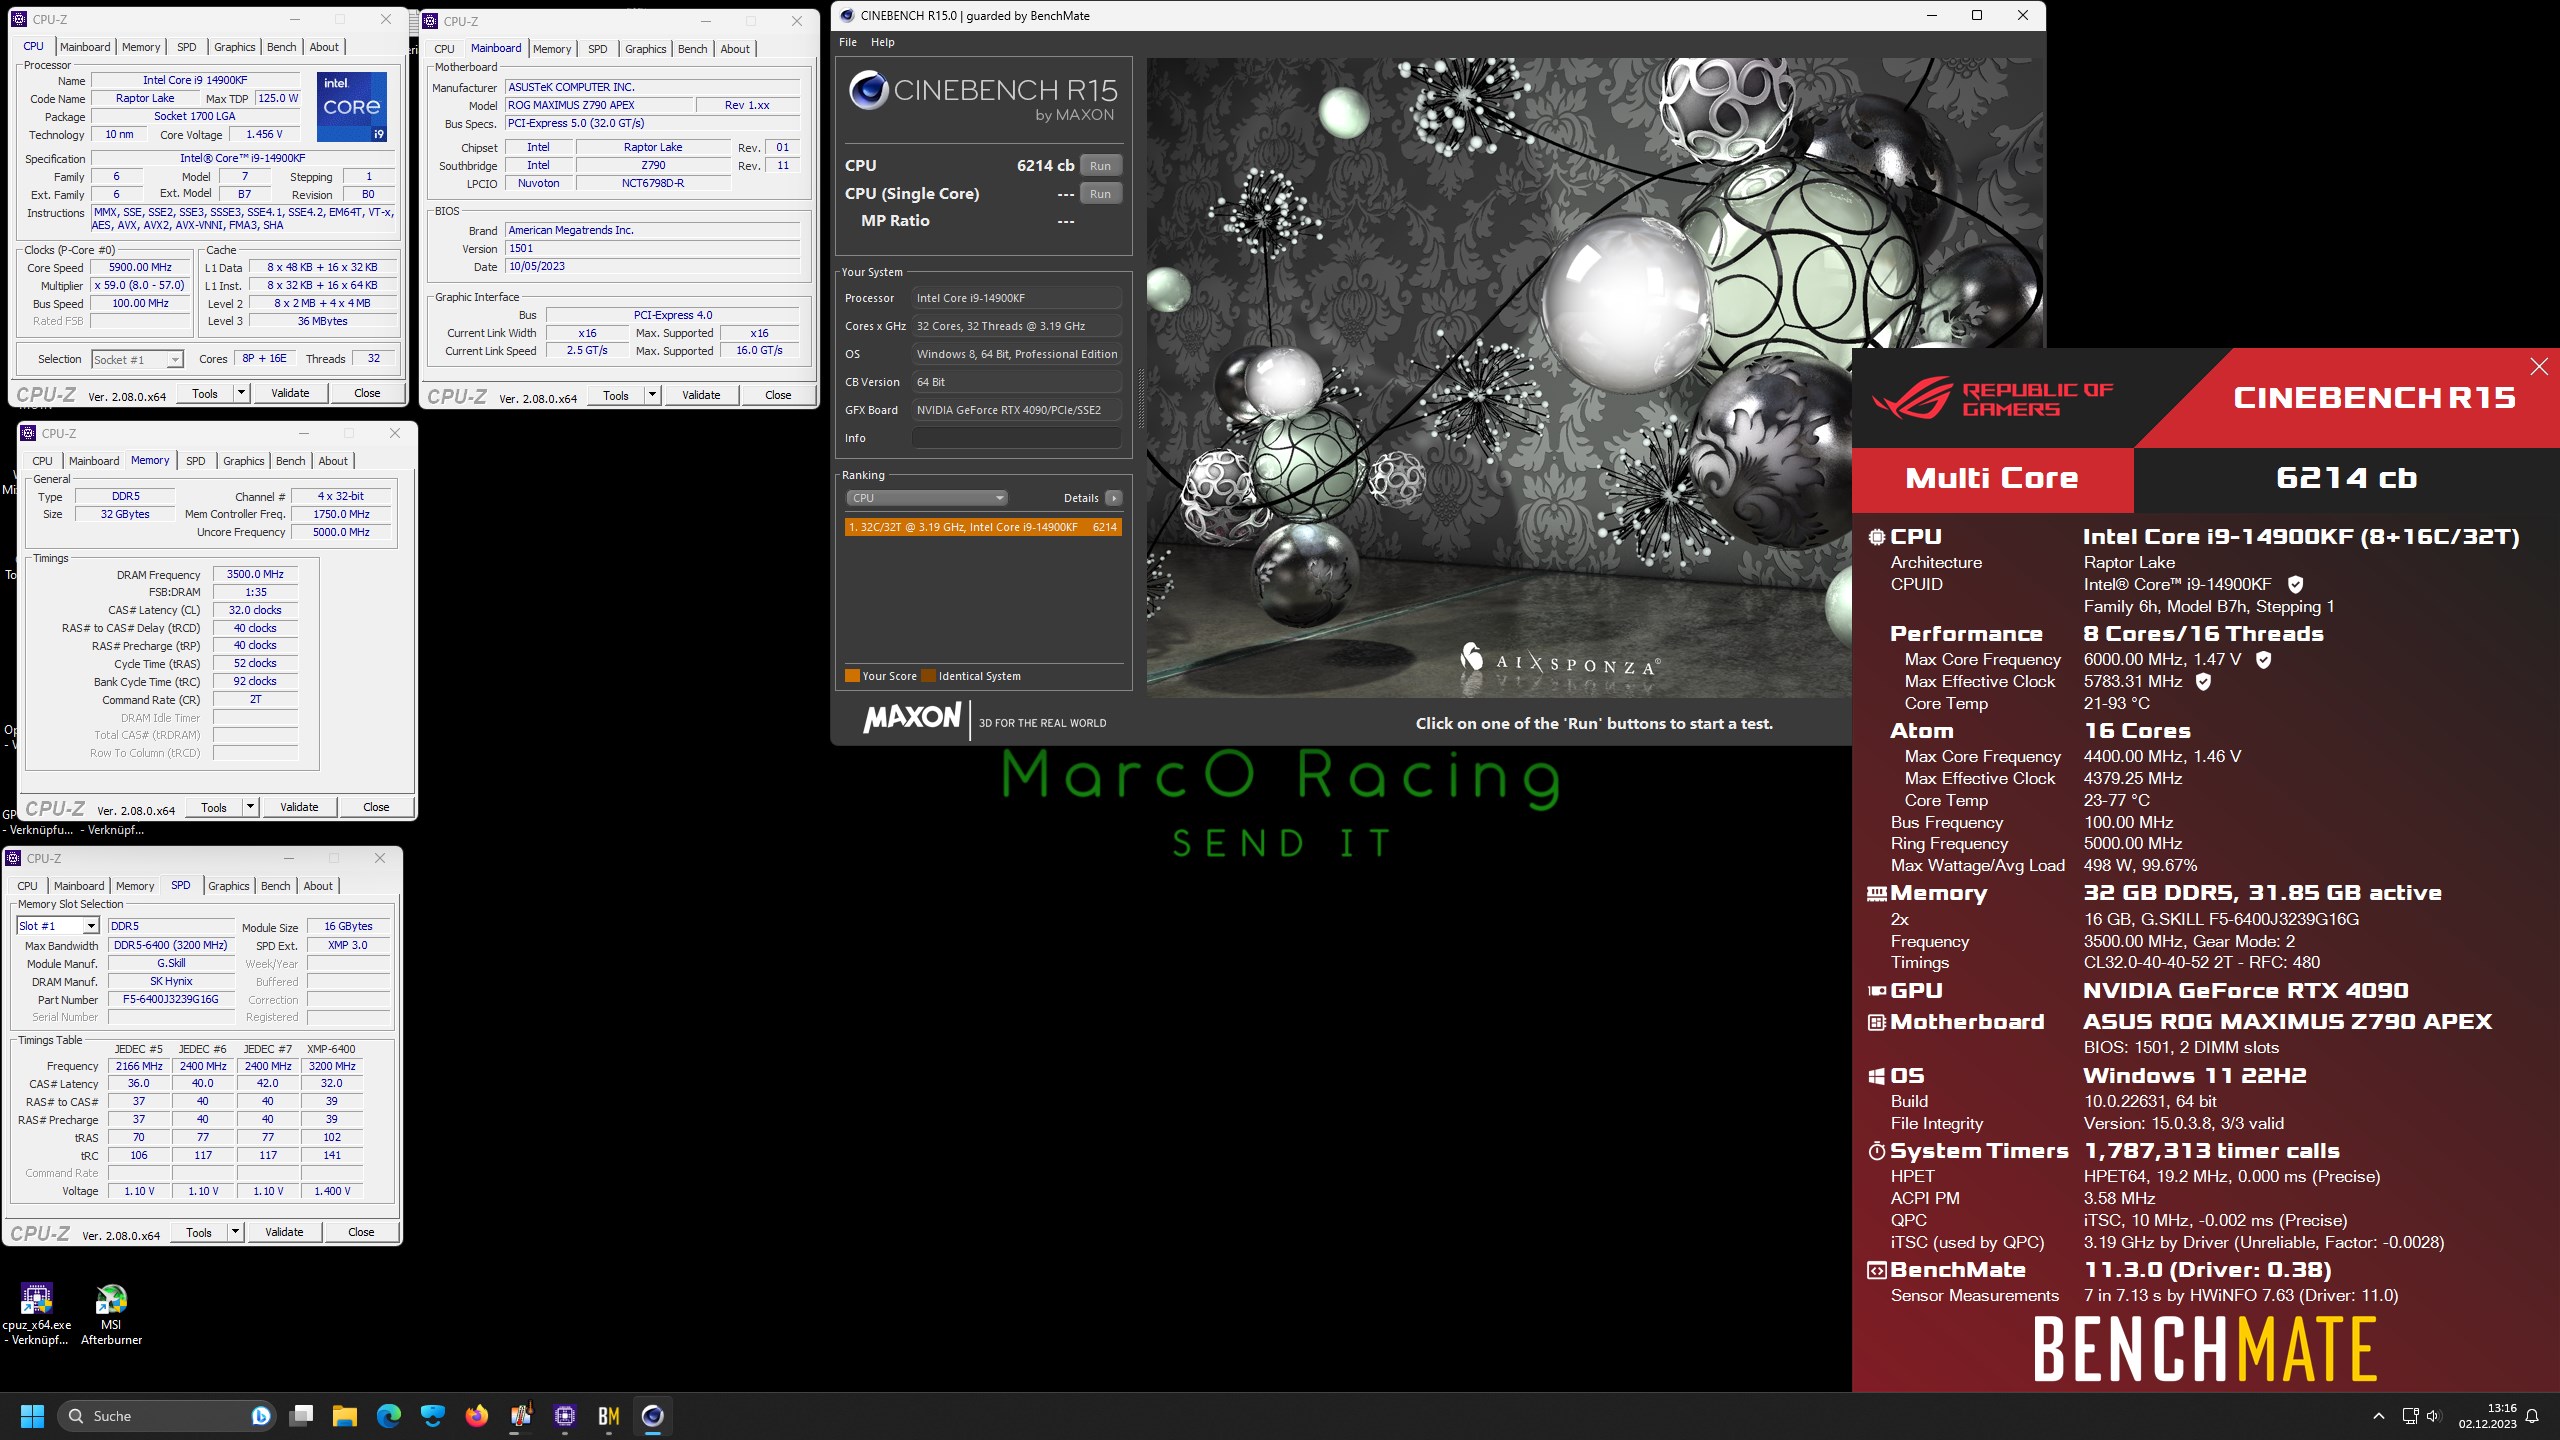
Task: Select SPD tab in the Mainboard CPU-Z window
Action: pyautogui.click(x=598, y=49)
